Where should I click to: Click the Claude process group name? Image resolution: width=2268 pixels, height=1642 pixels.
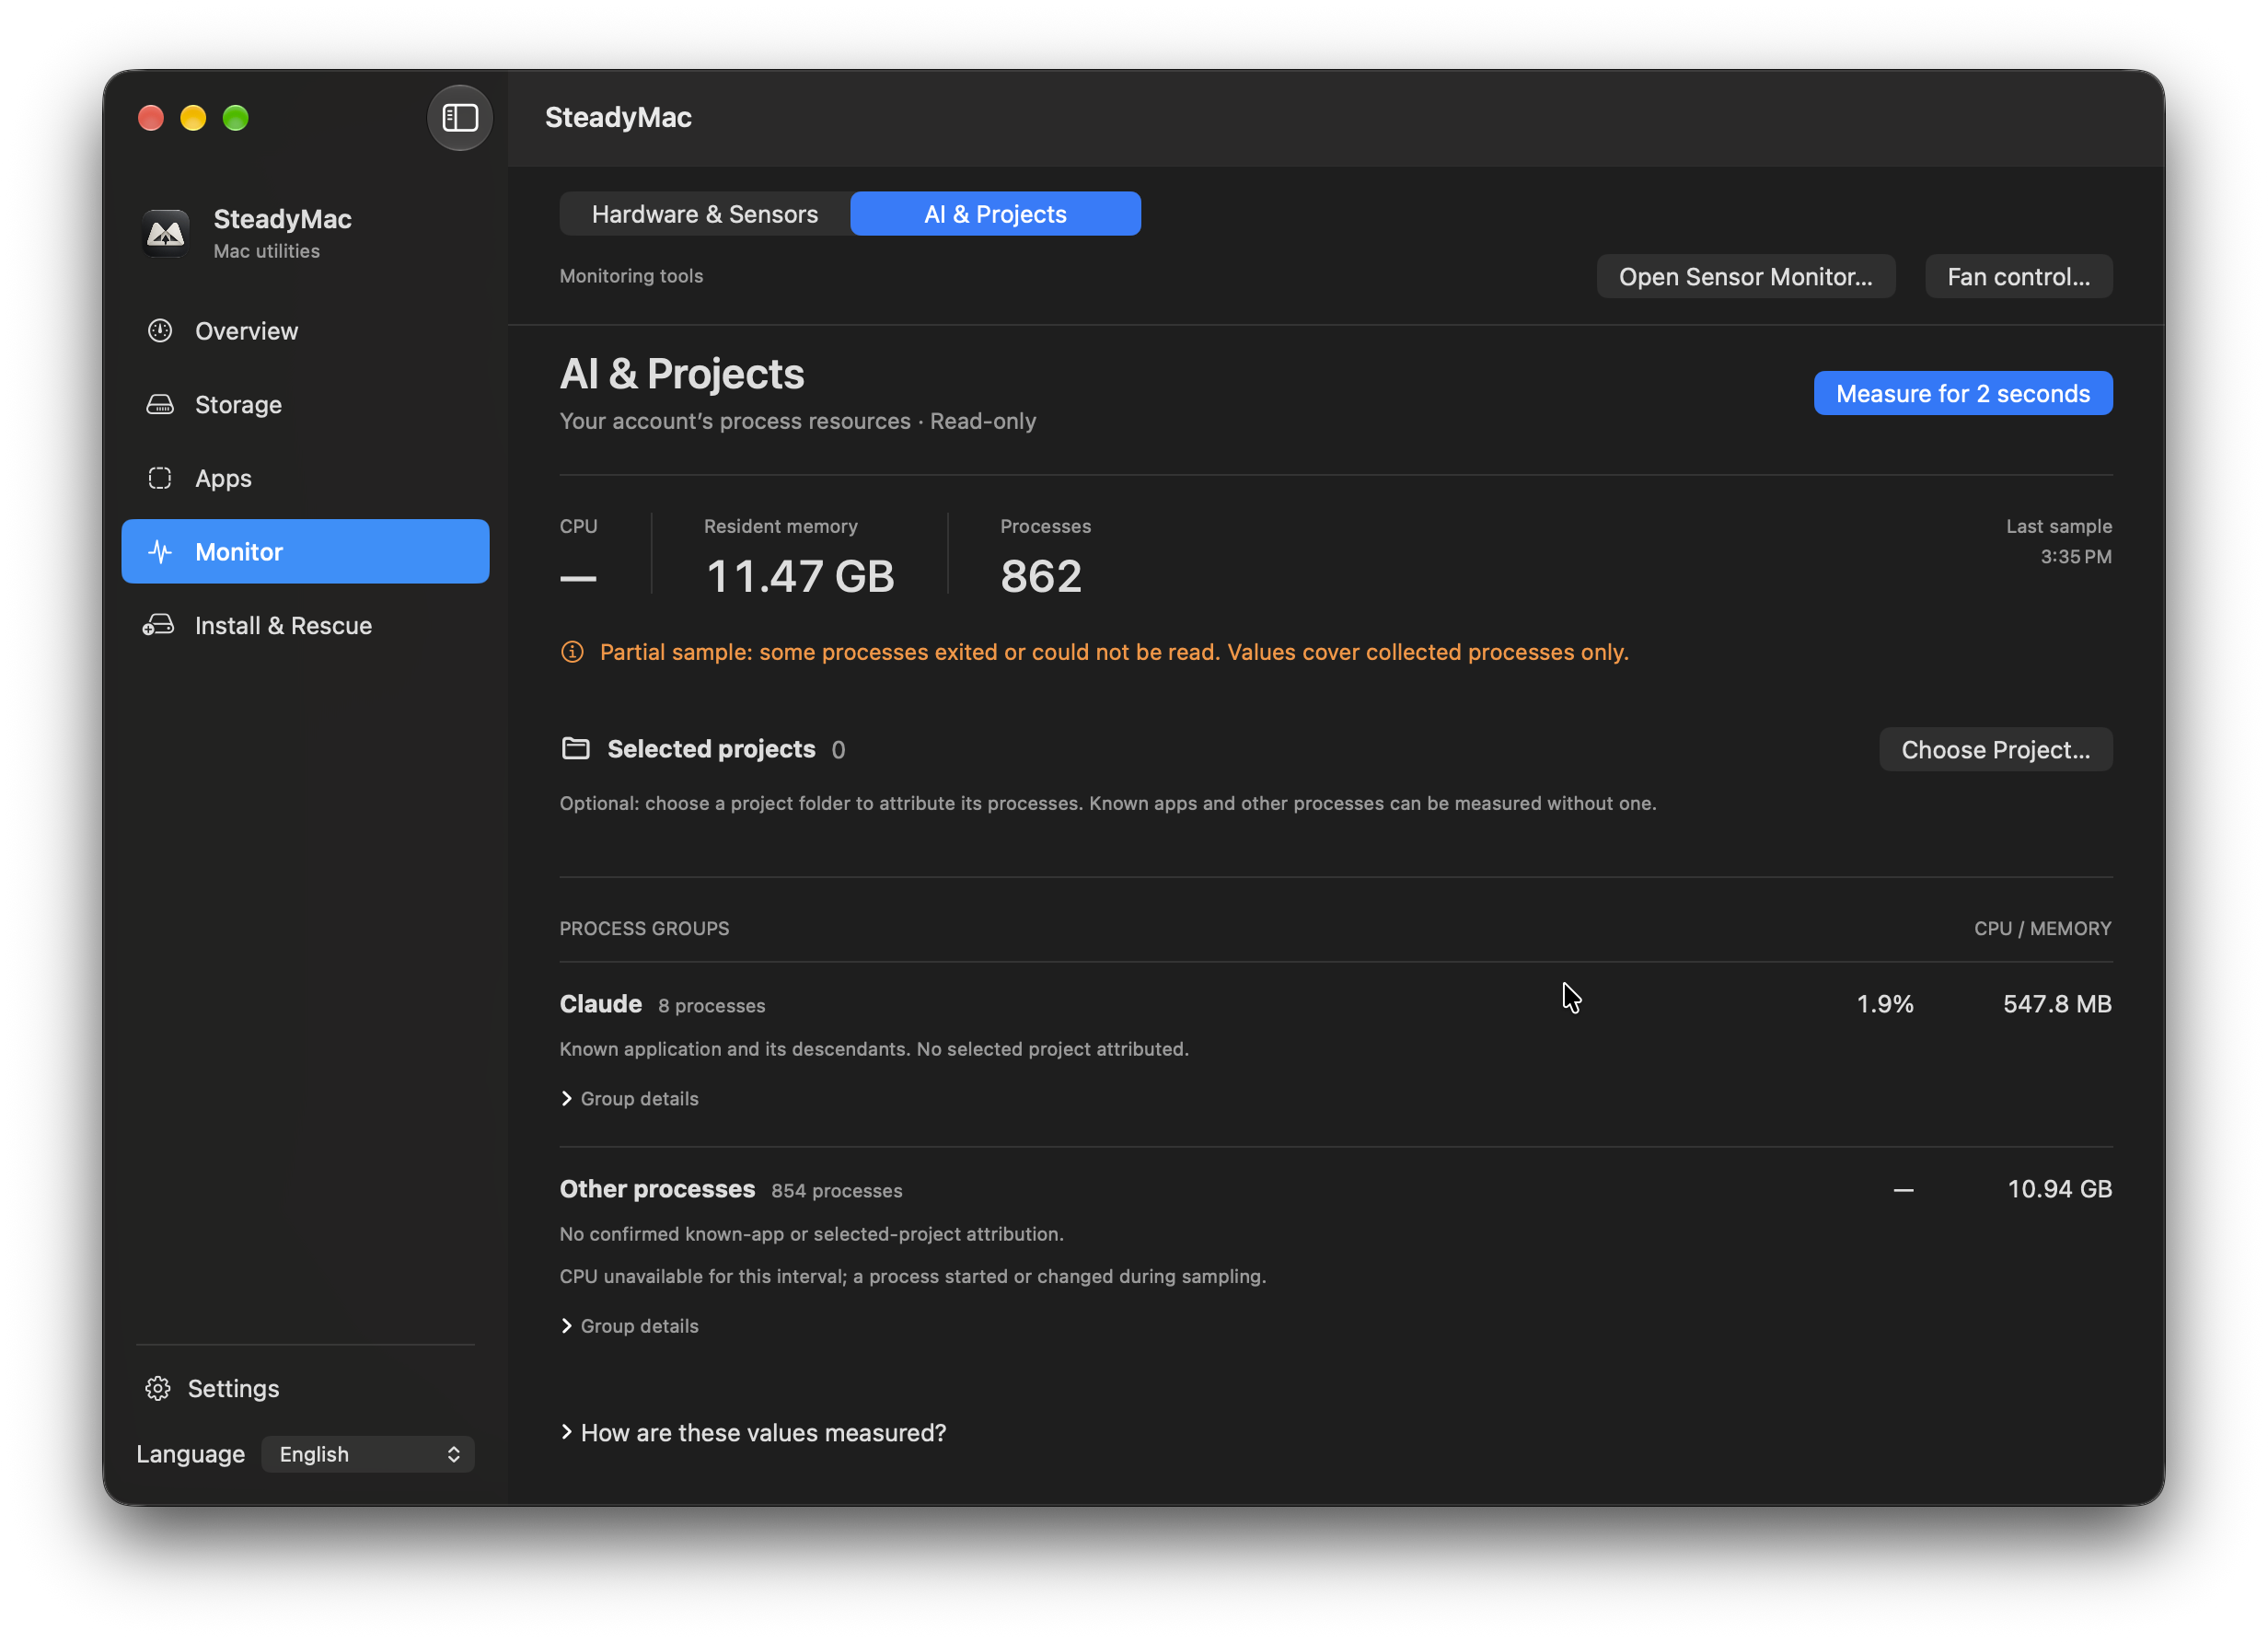(601, 1004)
